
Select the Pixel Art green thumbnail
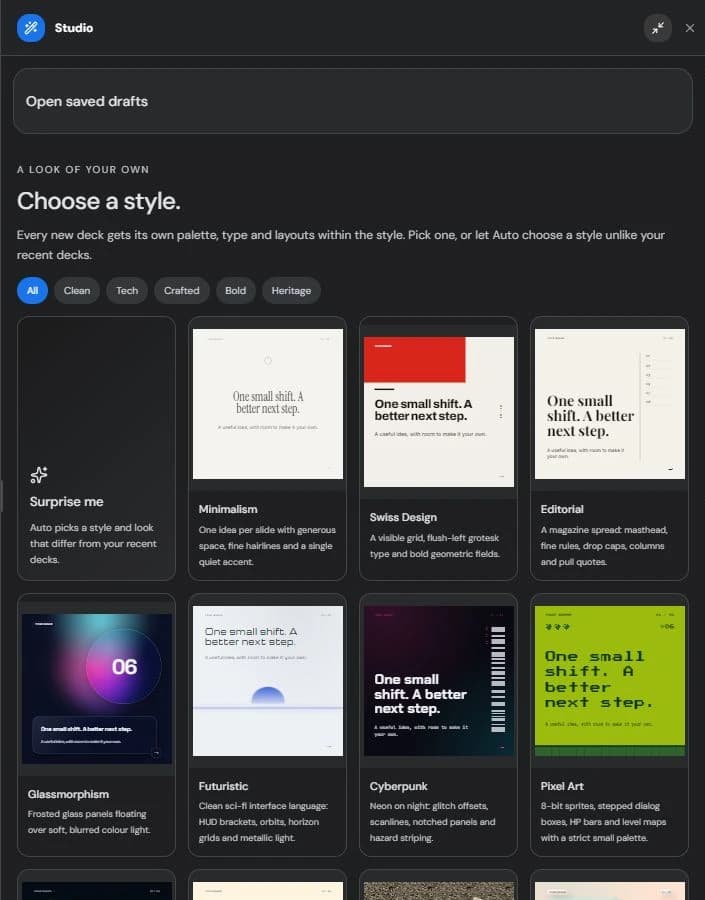click(610, 681)
